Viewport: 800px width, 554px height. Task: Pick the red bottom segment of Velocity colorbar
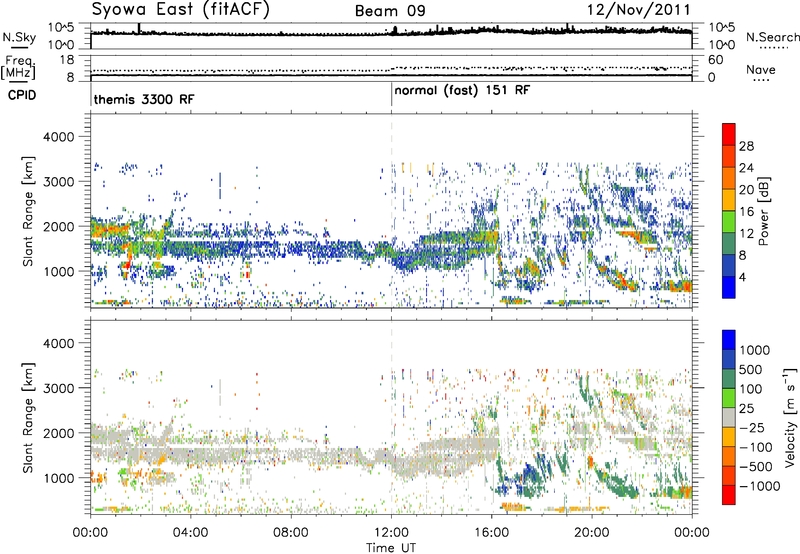coord(729,495)
